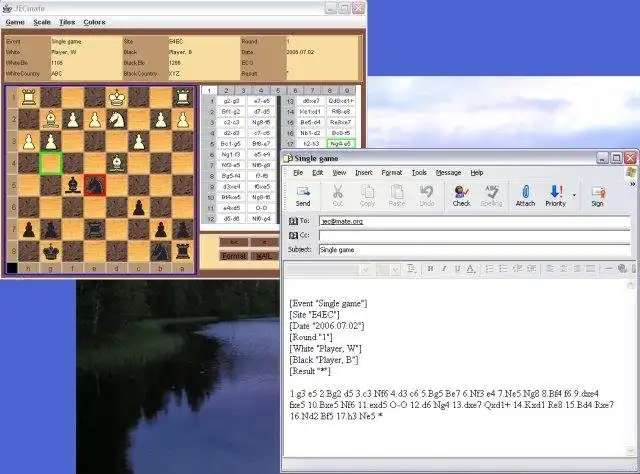640x474 pixels.
Task: Click the green highlighted g4 square
Action: pos(51,163)
